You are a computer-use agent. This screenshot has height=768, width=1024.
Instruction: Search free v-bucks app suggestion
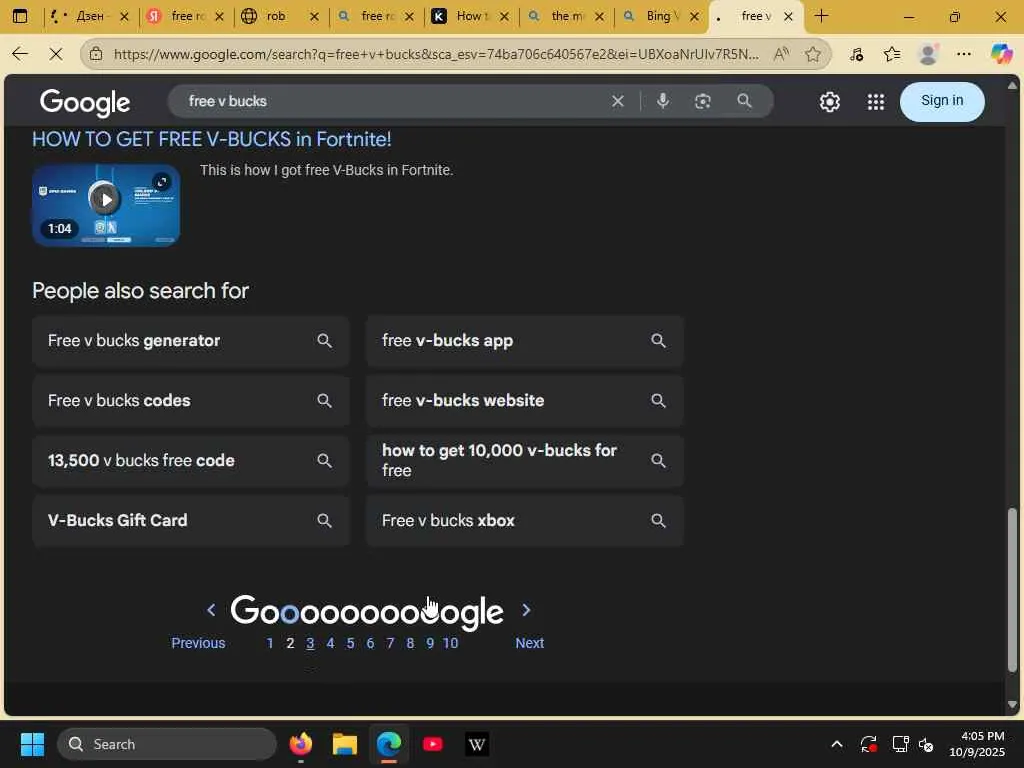coord(524,341)
